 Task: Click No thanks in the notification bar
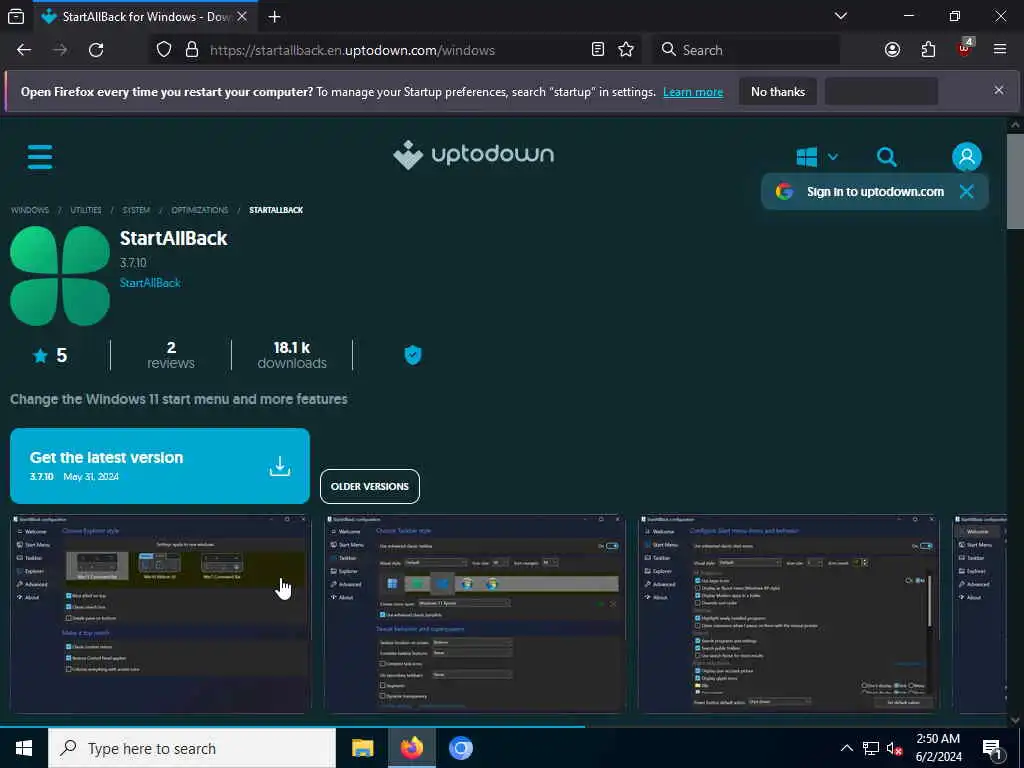[778, 91]
